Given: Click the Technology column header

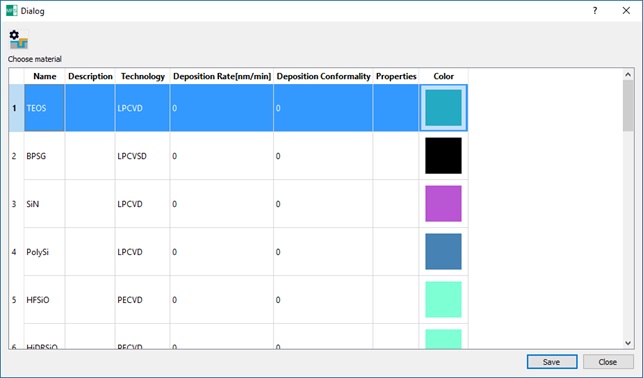Looking at the screenshot, I should (x=142, y=76).
